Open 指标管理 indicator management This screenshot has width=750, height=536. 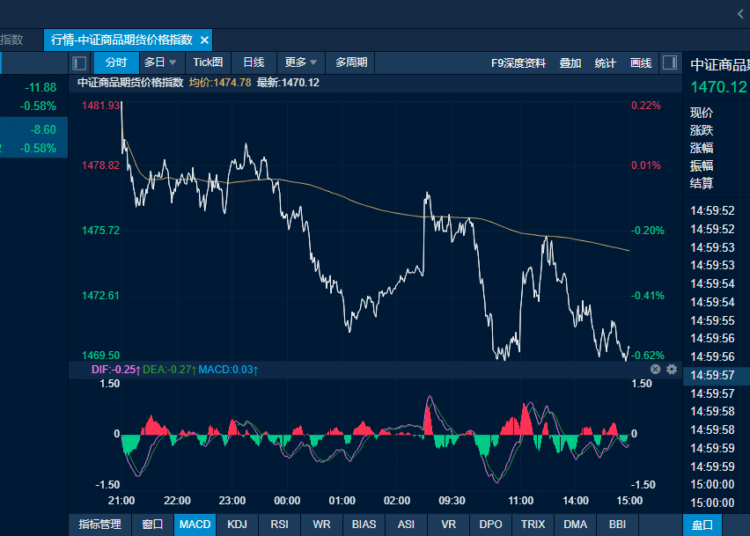pyautogui.click(x=100, y=525)
